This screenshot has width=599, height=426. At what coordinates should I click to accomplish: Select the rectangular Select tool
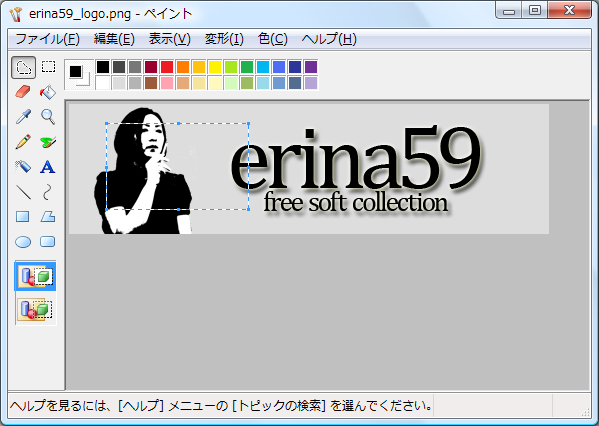[48, 68]
